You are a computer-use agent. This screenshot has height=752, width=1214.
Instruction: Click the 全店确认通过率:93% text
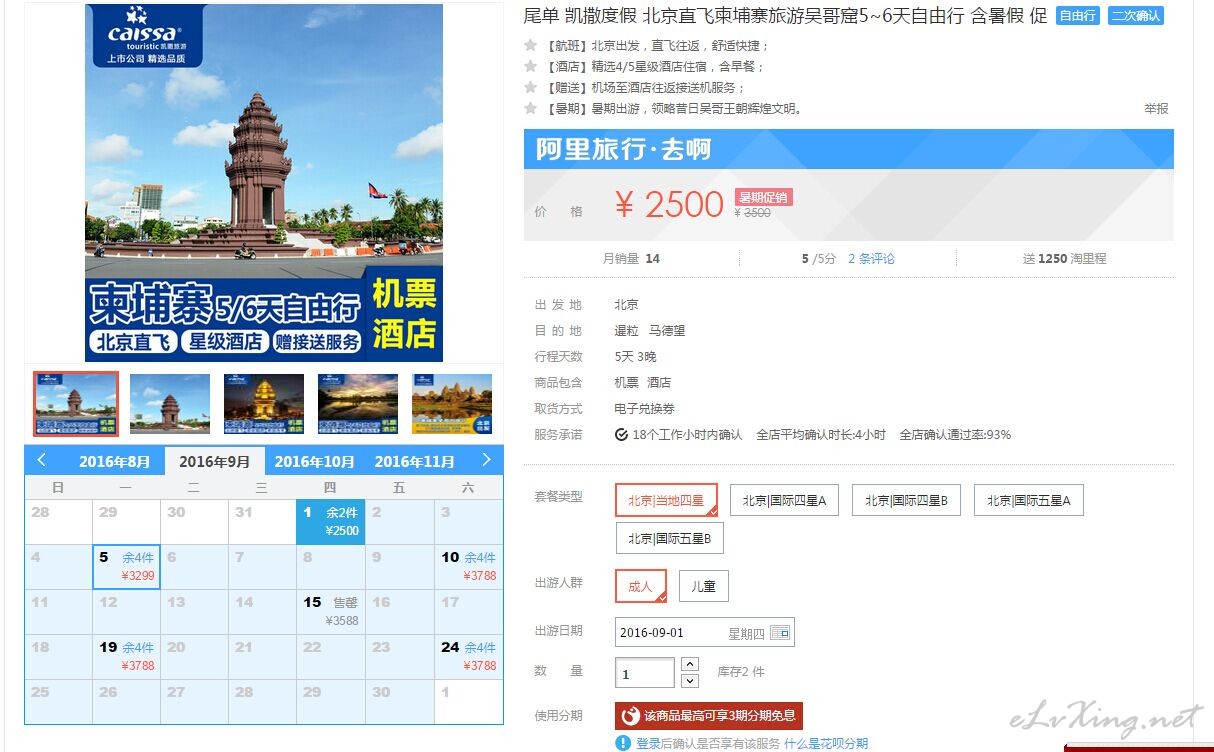pos(955,434)
